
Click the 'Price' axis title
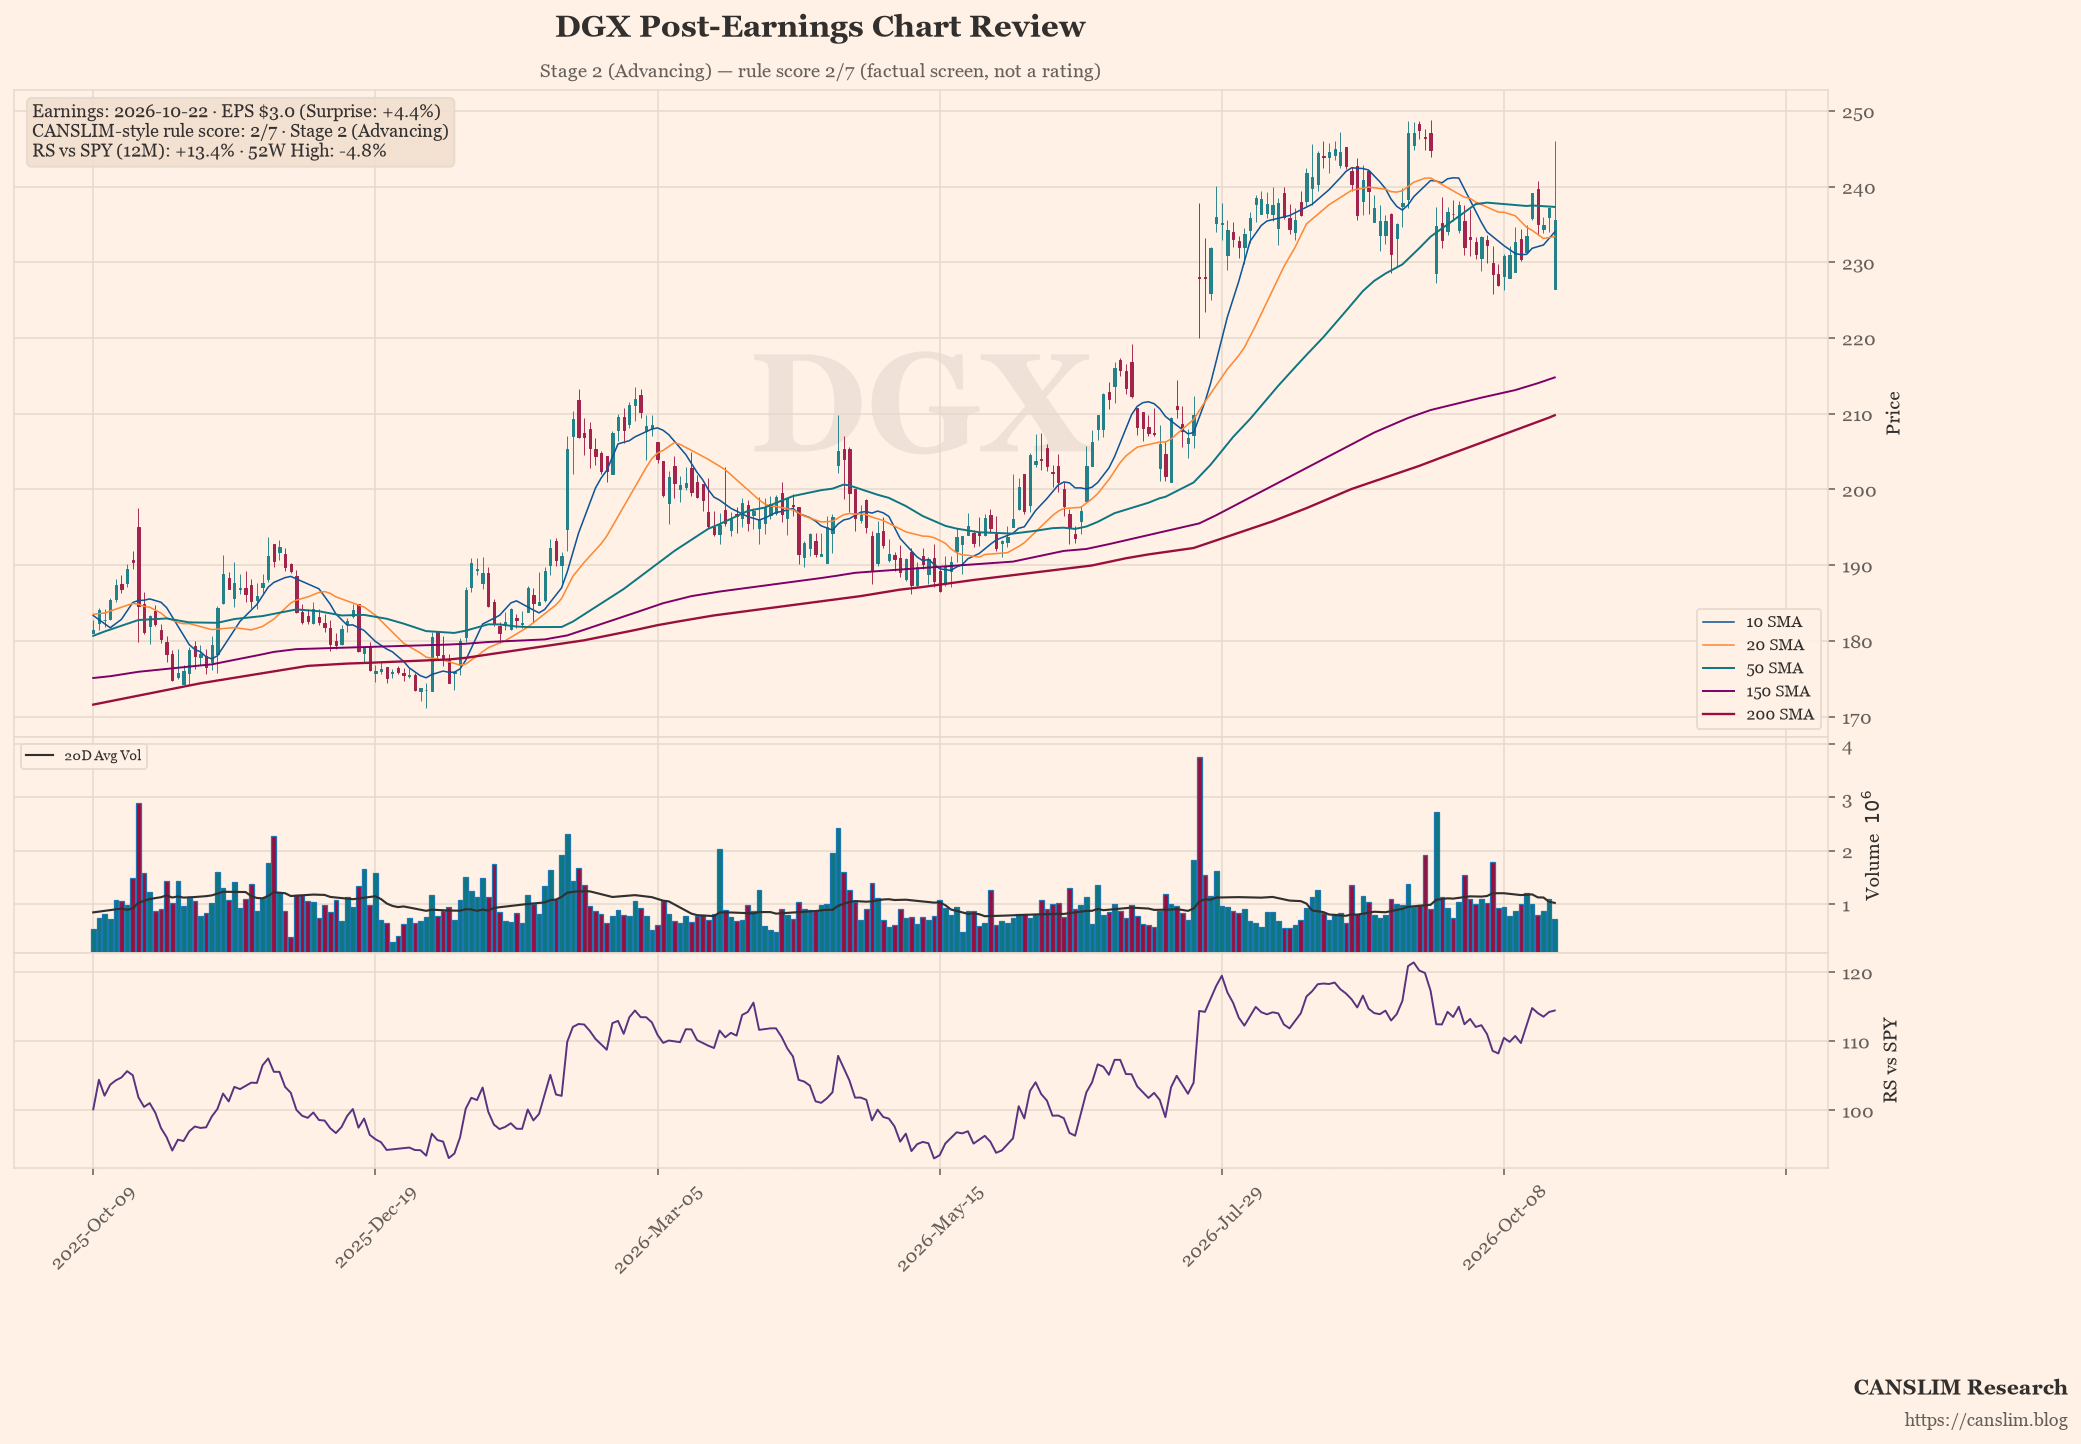point(1893,413)
